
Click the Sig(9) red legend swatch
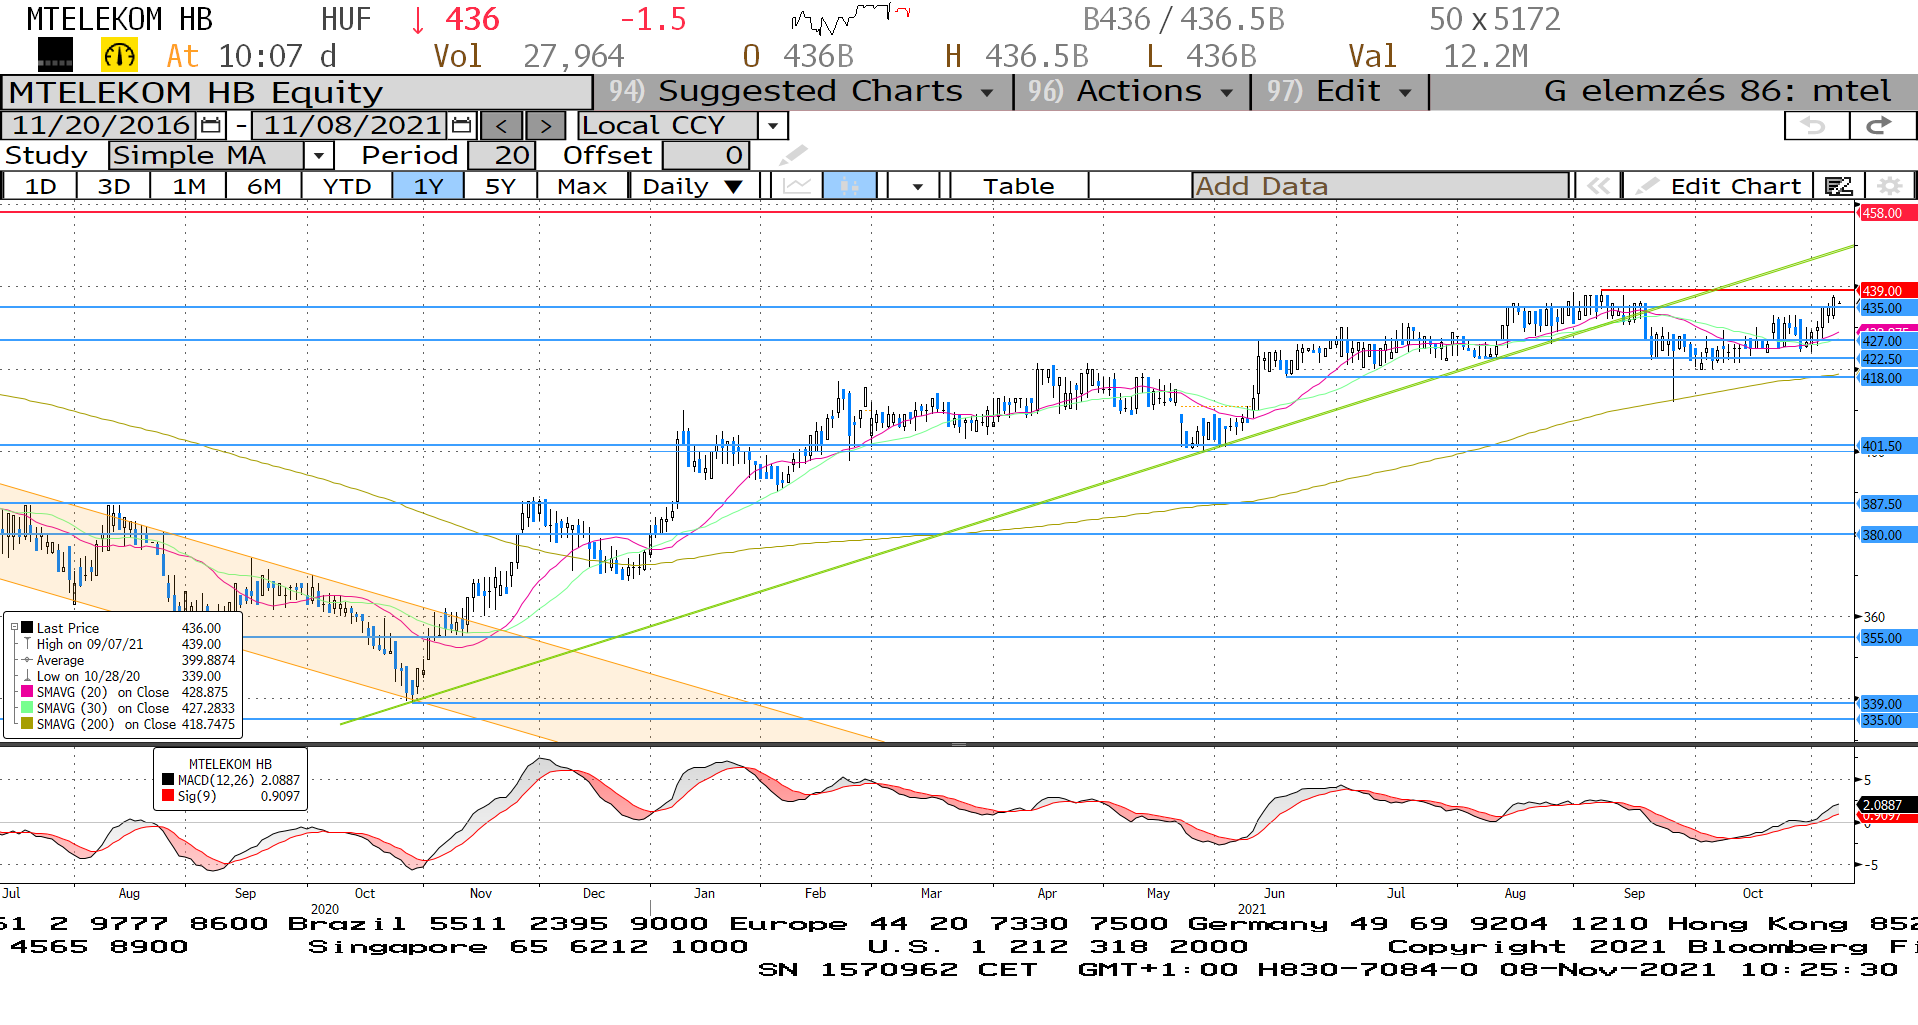[168, 796]
